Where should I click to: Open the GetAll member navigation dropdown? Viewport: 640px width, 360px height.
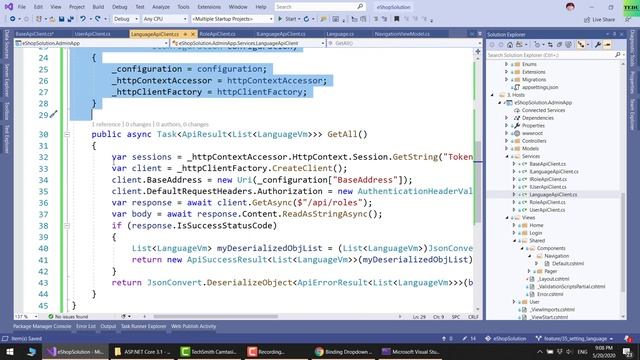pyautogui.click(x=404, y=43)
